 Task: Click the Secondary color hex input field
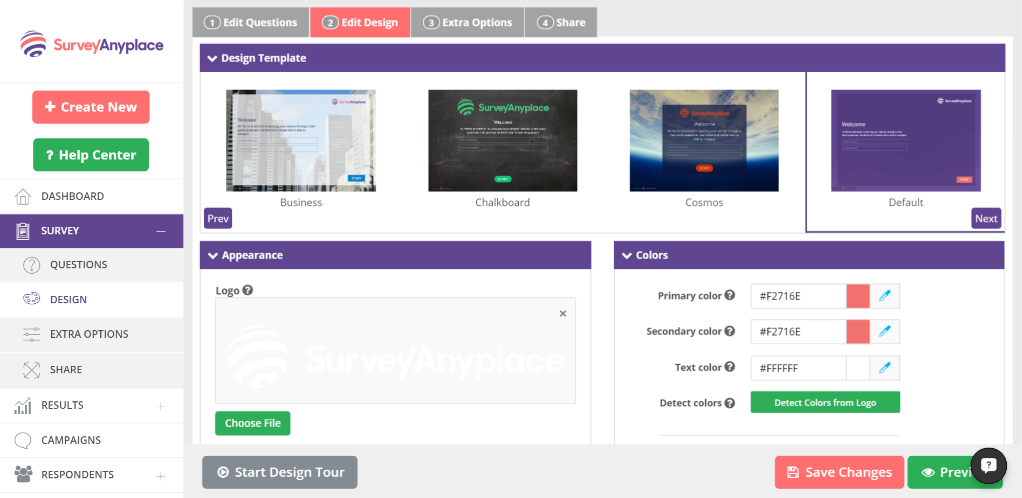[x=797, y=332]
